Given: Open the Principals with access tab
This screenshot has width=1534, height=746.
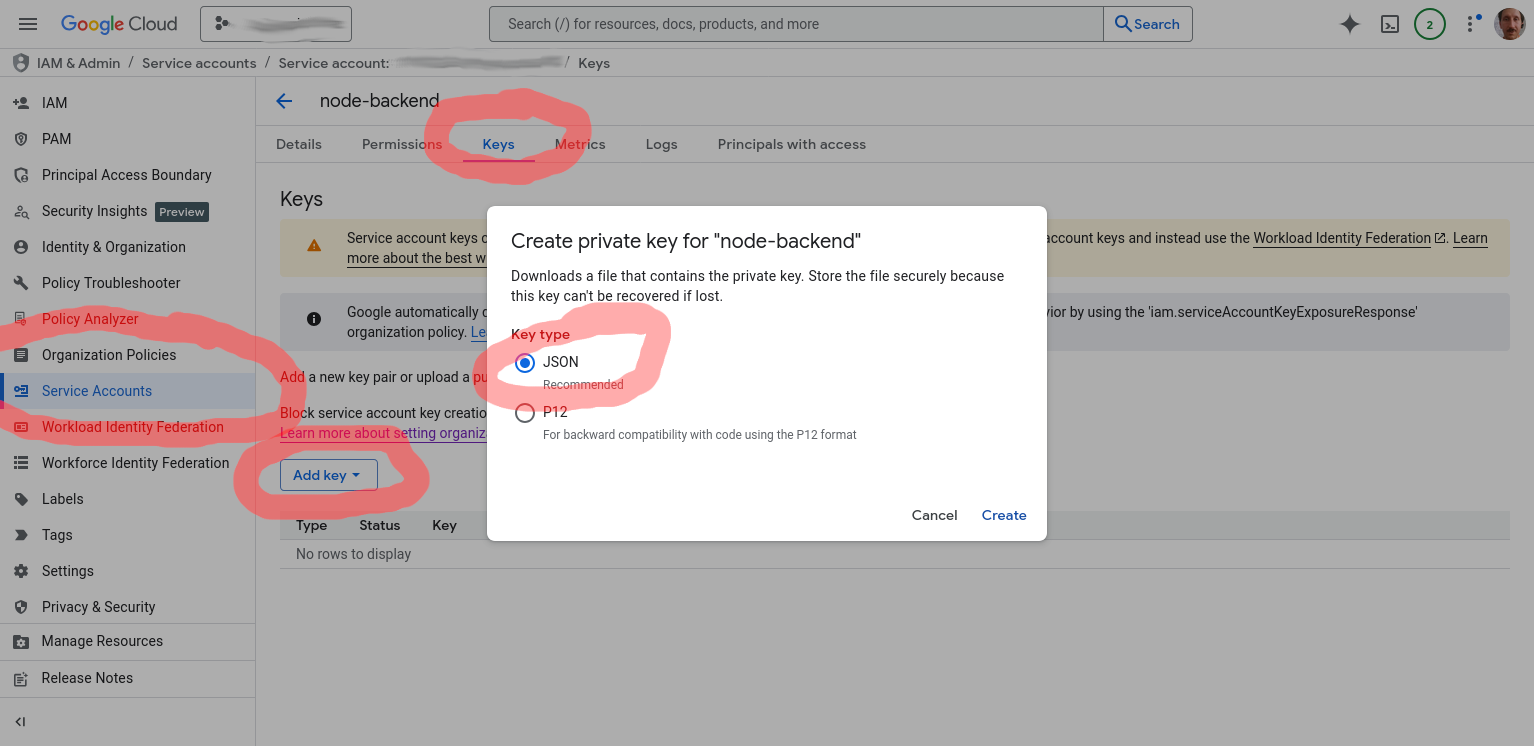Looking at the screenshot, I should click(791, 144).
